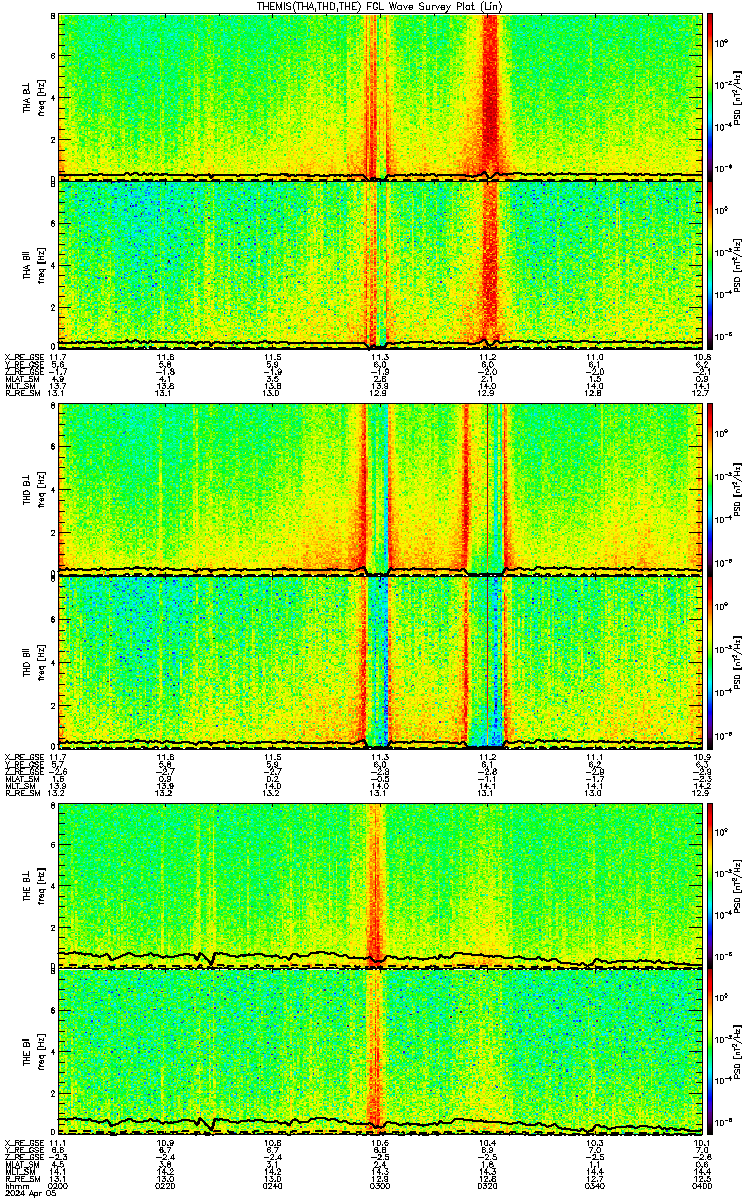Viewport: 750px width, 1200px height.
Task: Click the THA B⊥ PSD color bar
Action: pyautogui.click(x=710, y=96)
